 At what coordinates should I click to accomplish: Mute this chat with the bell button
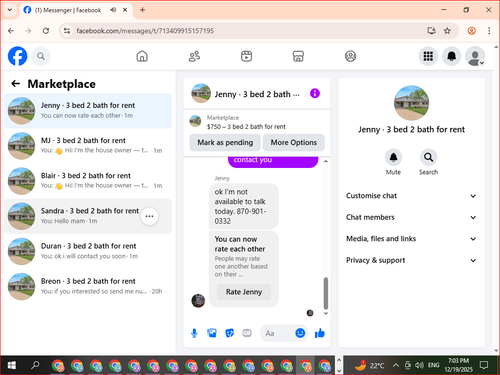(x=393, y=157)
